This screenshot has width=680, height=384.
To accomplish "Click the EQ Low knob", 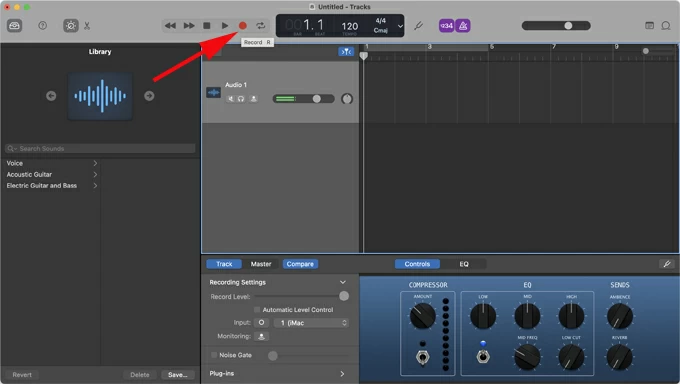I will tap(483, 315).
